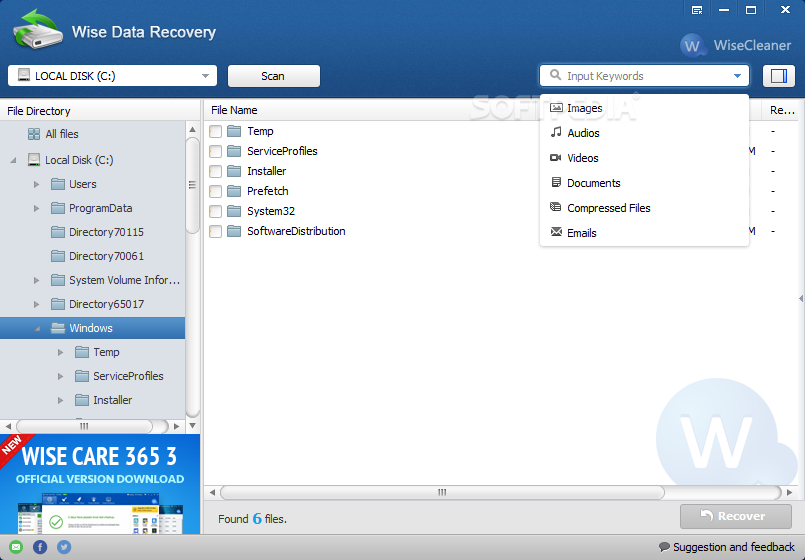Click the SoftwareDistribution folder icon
This screenshot has width=805, height=560.
click(x=234, y=231)
